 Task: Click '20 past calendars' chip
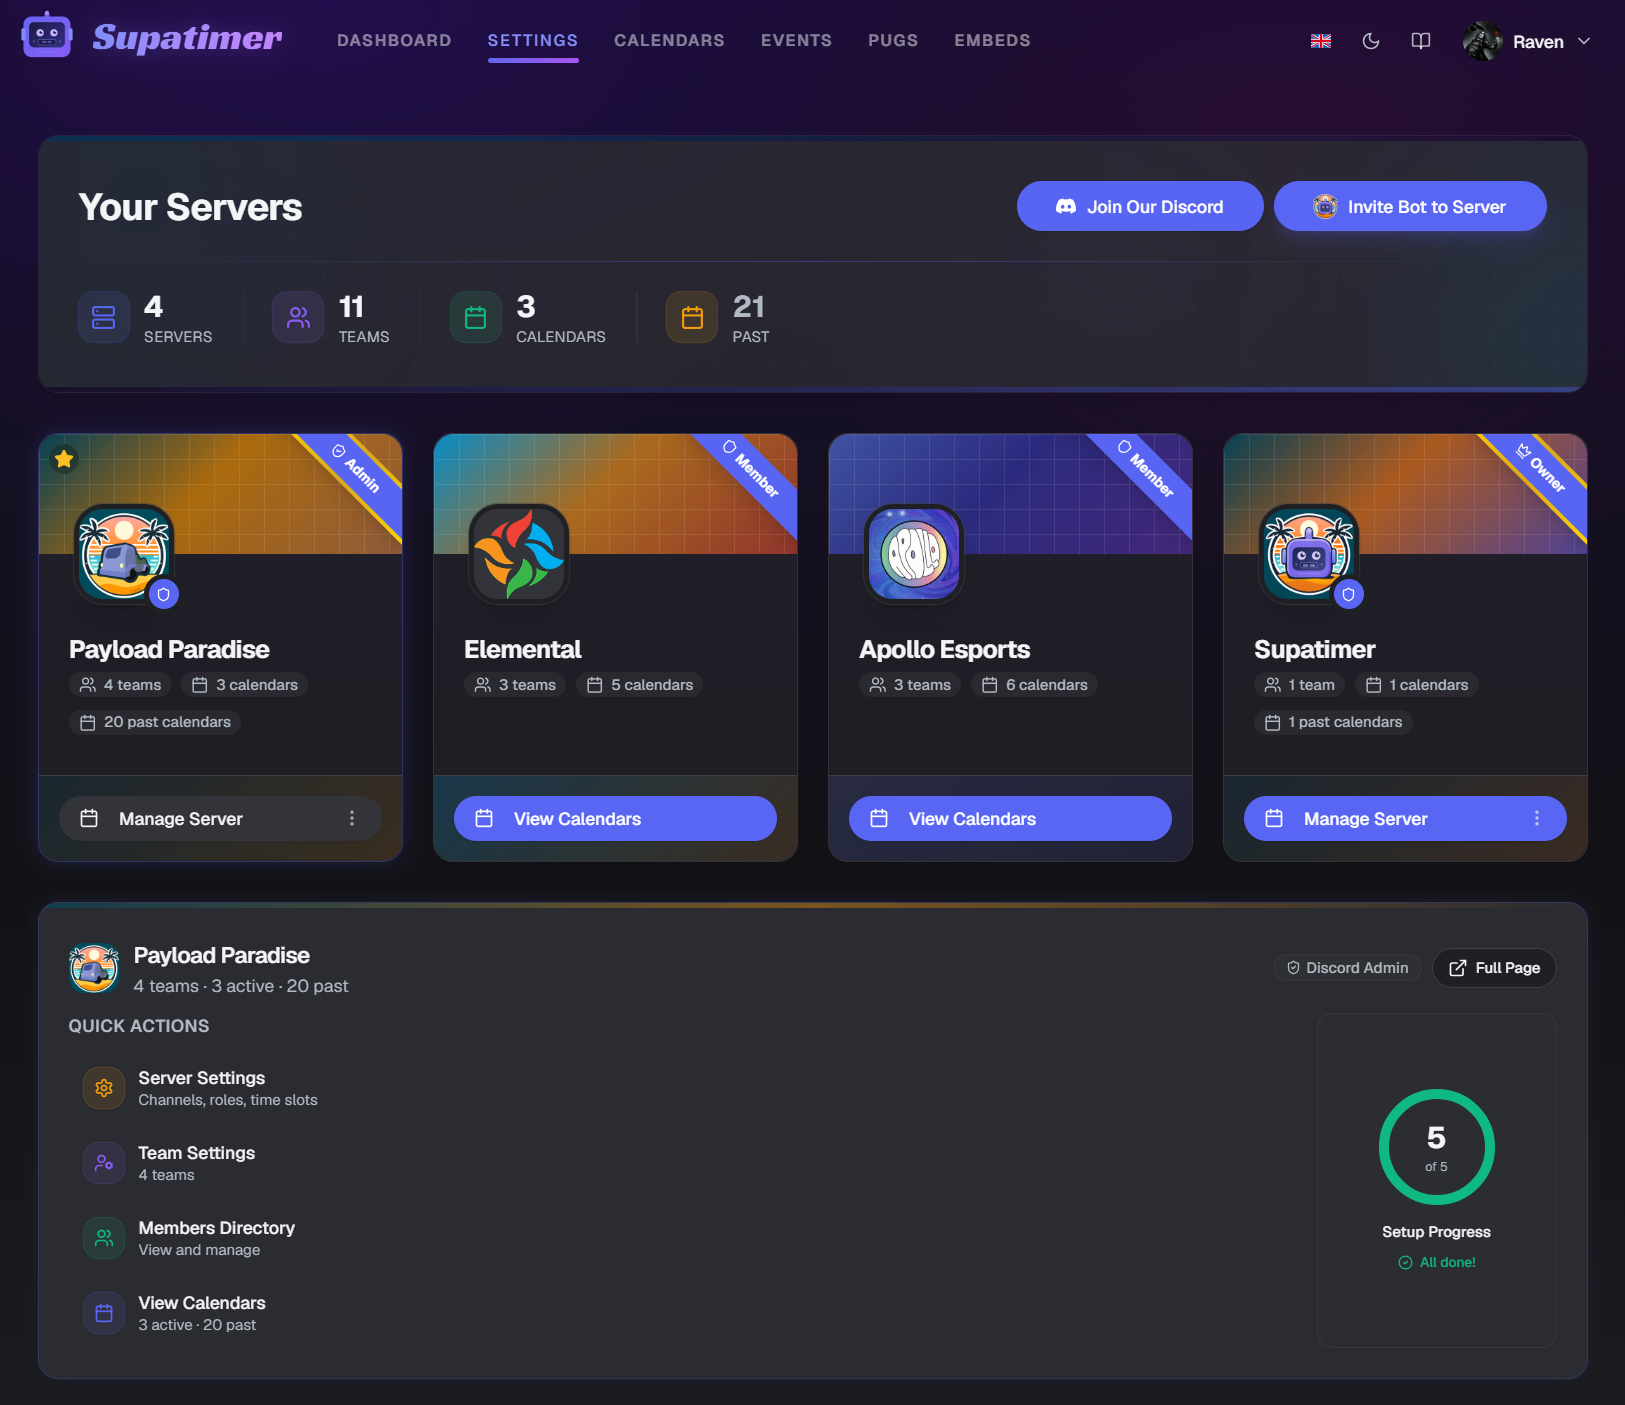pyautogui.click(x=155, y=722)
